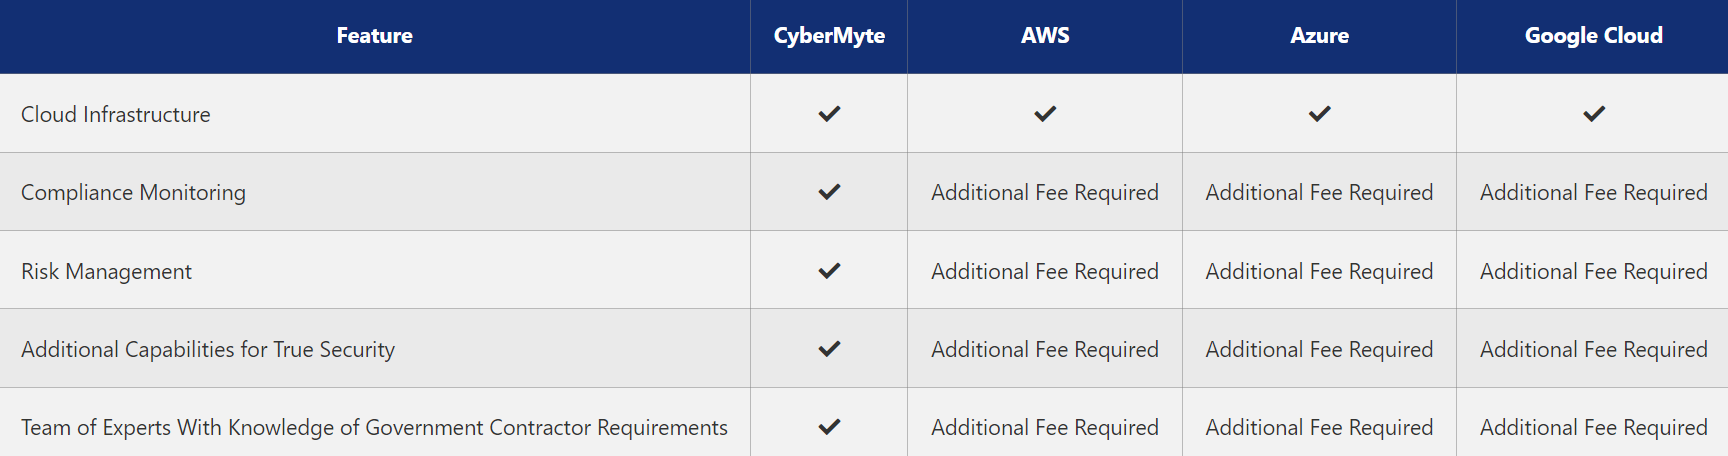Select the Compliance Monitoring feature label

click(x=133, y=193)
